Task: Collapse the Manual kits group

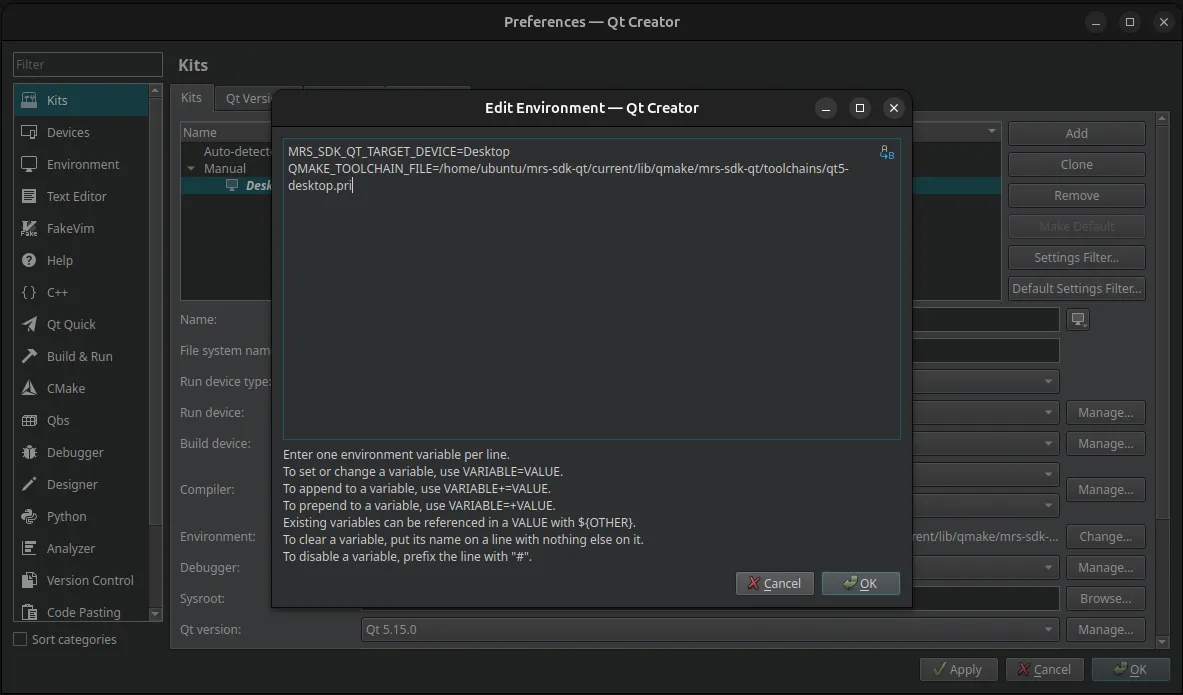Action: pyautogui.click(x=192, y=168)
